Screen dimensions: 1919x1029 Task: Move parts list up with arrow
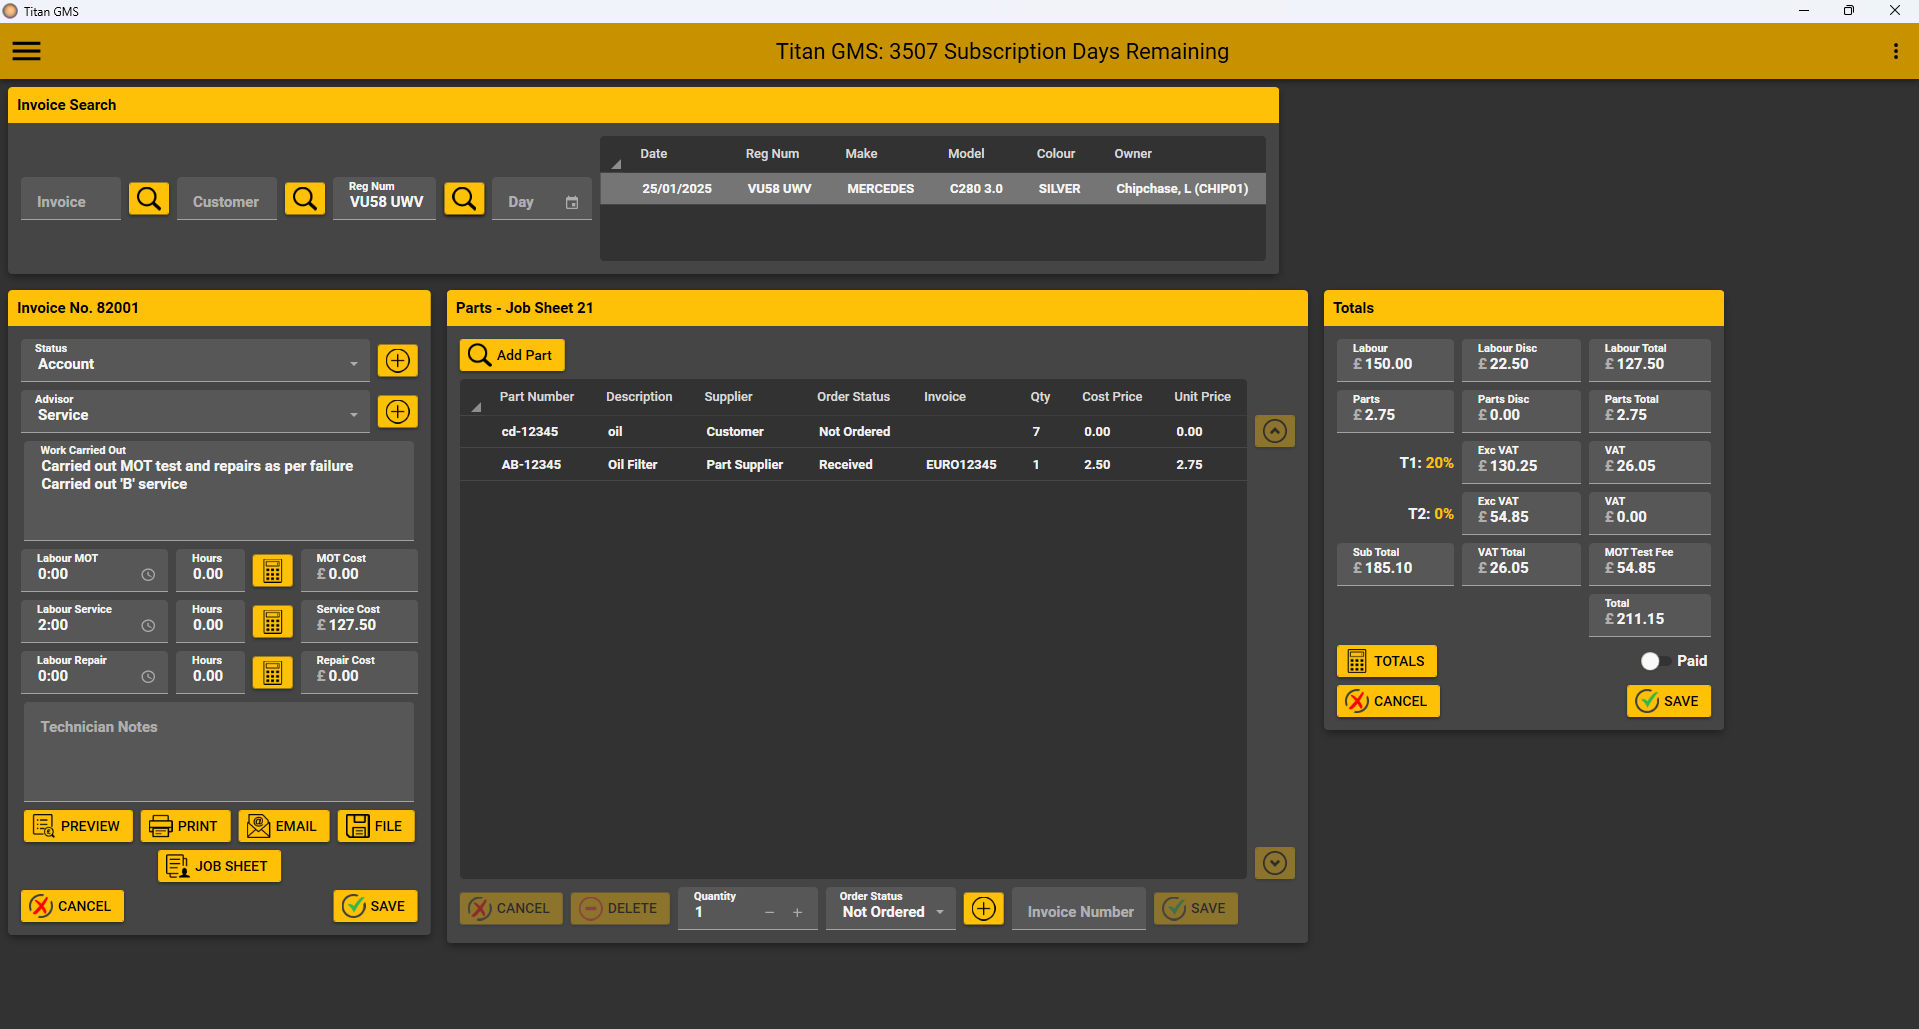point(1275,431)
